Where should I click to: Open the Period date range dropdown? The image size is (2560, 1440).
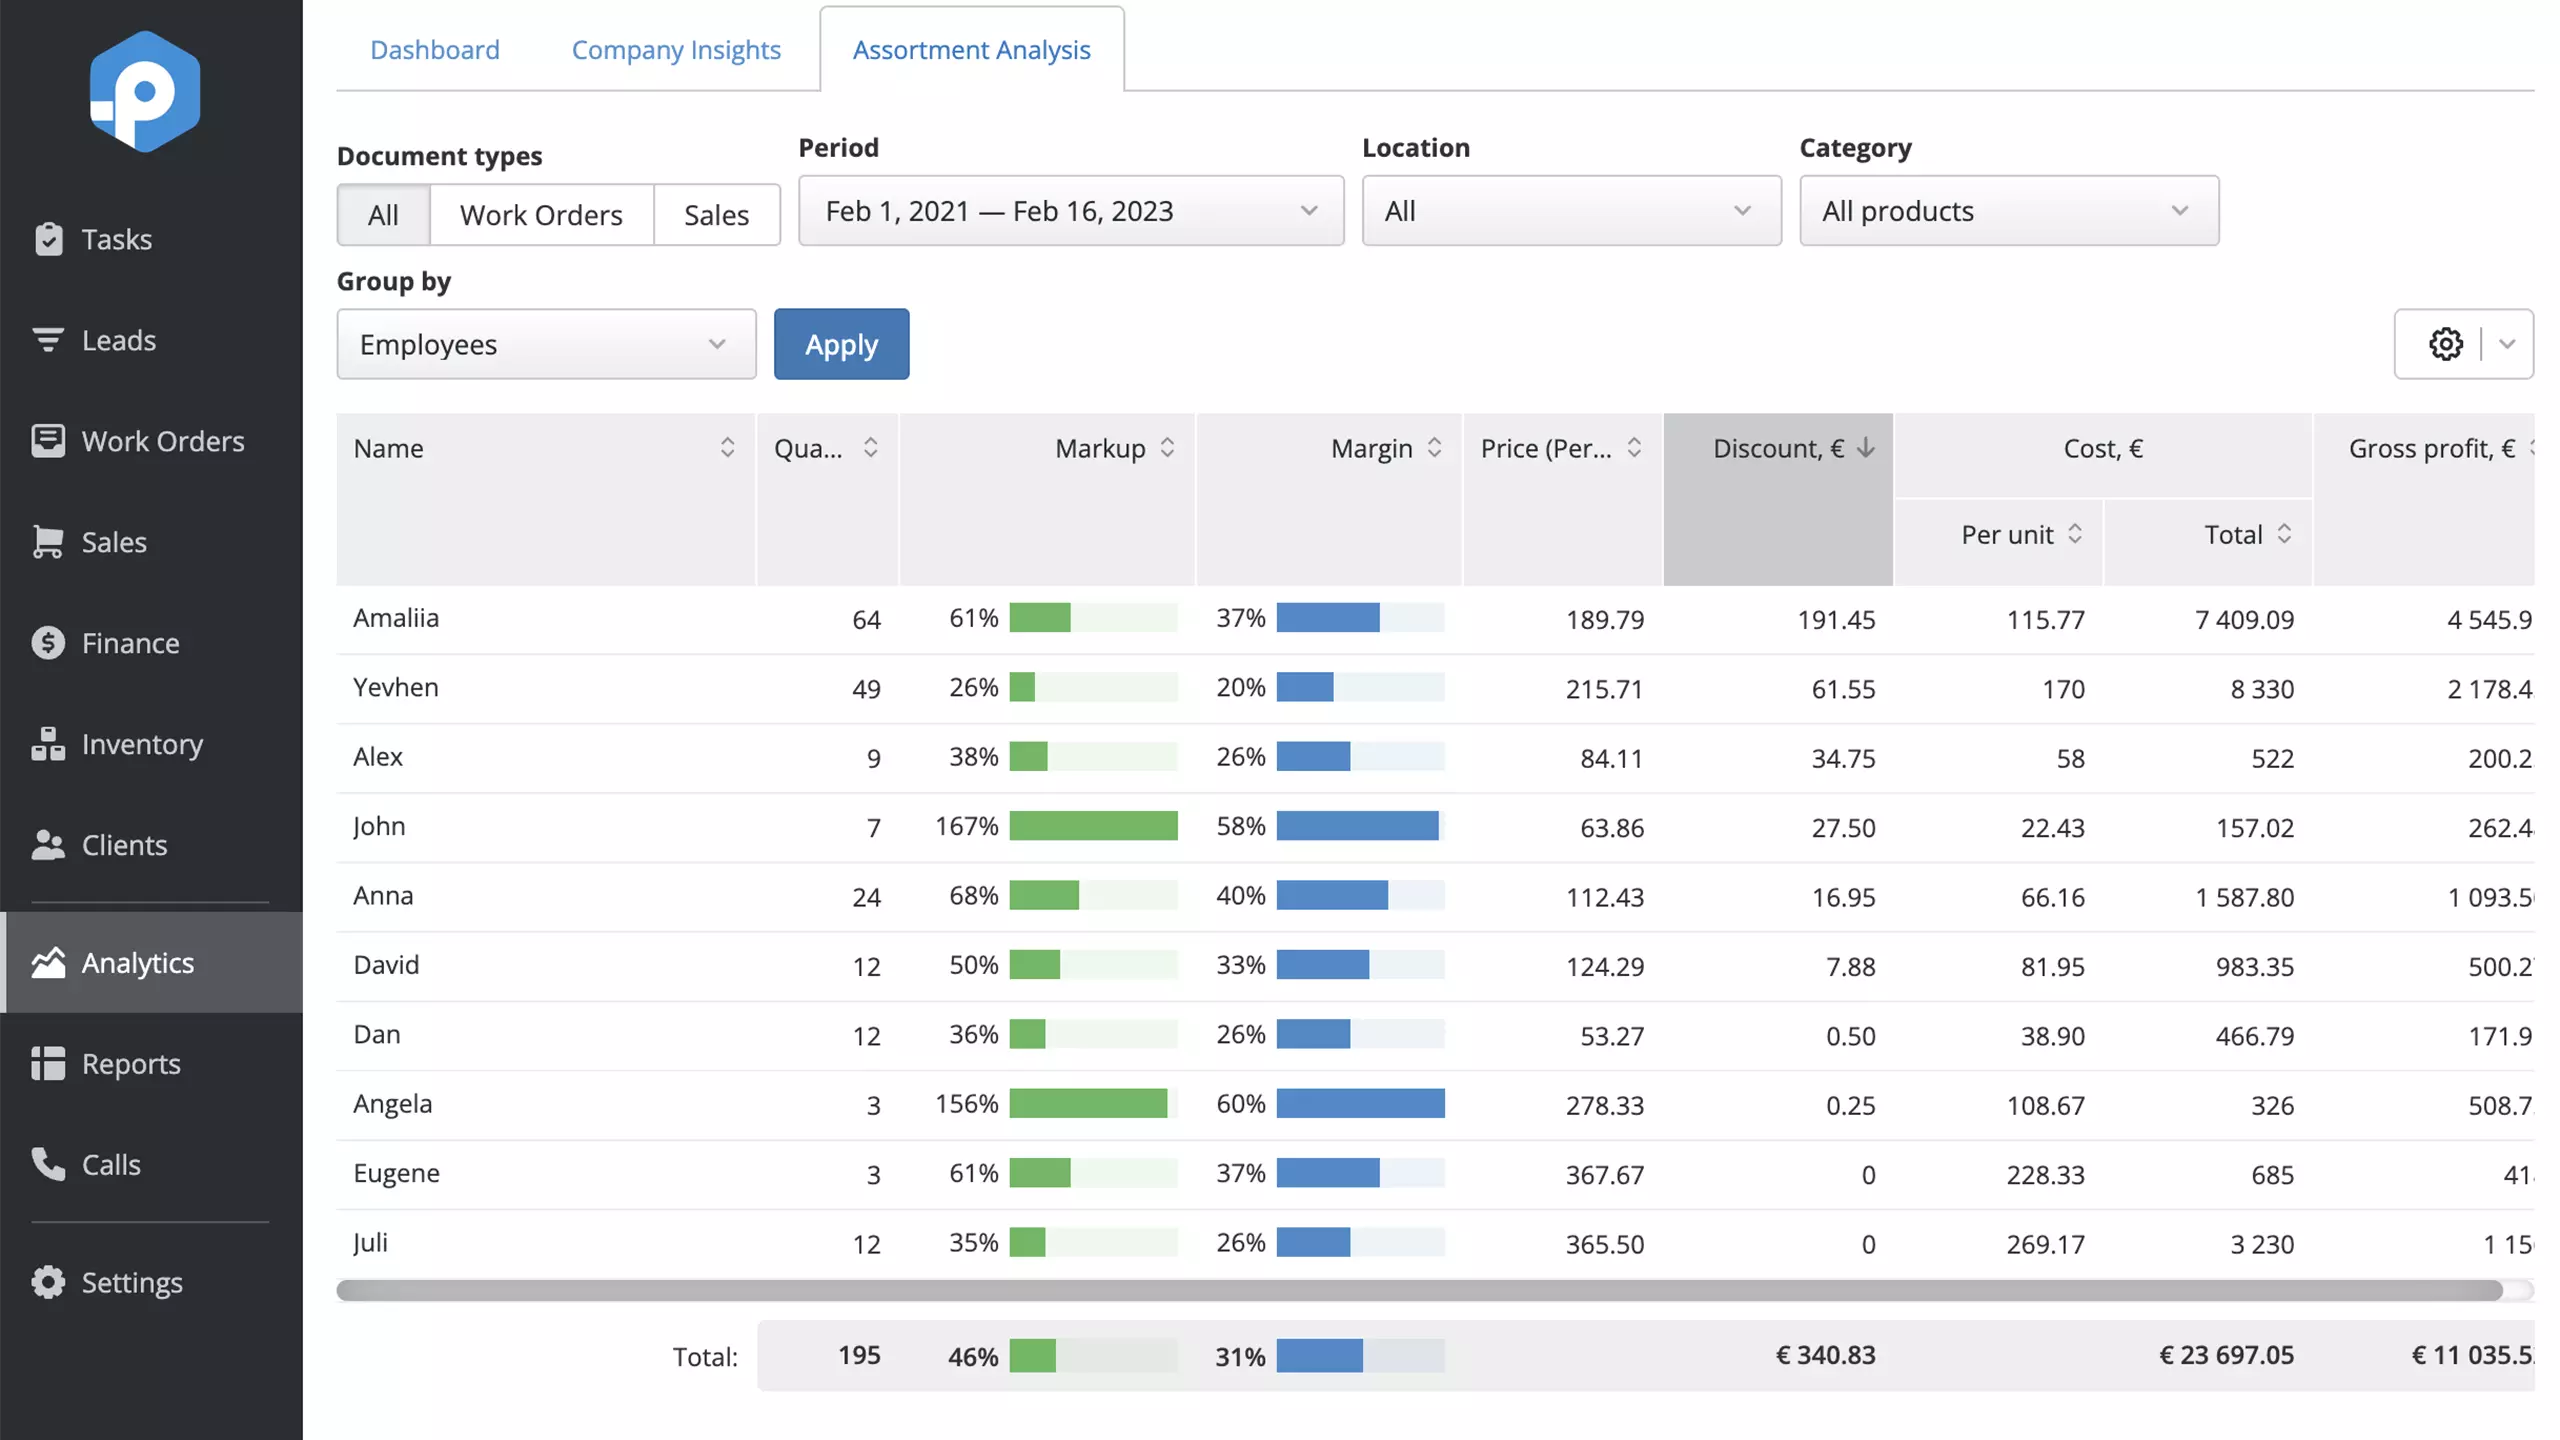[1071, 211]
